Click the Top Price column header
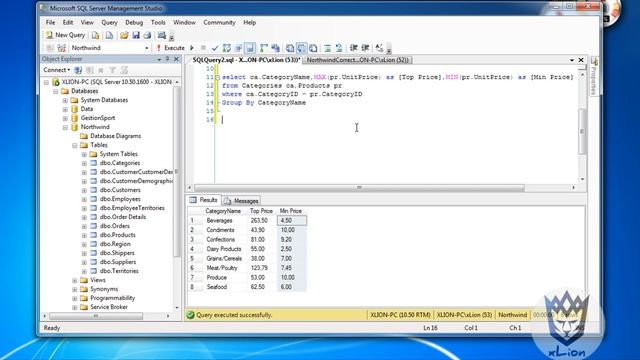 [x=261, y=211]
